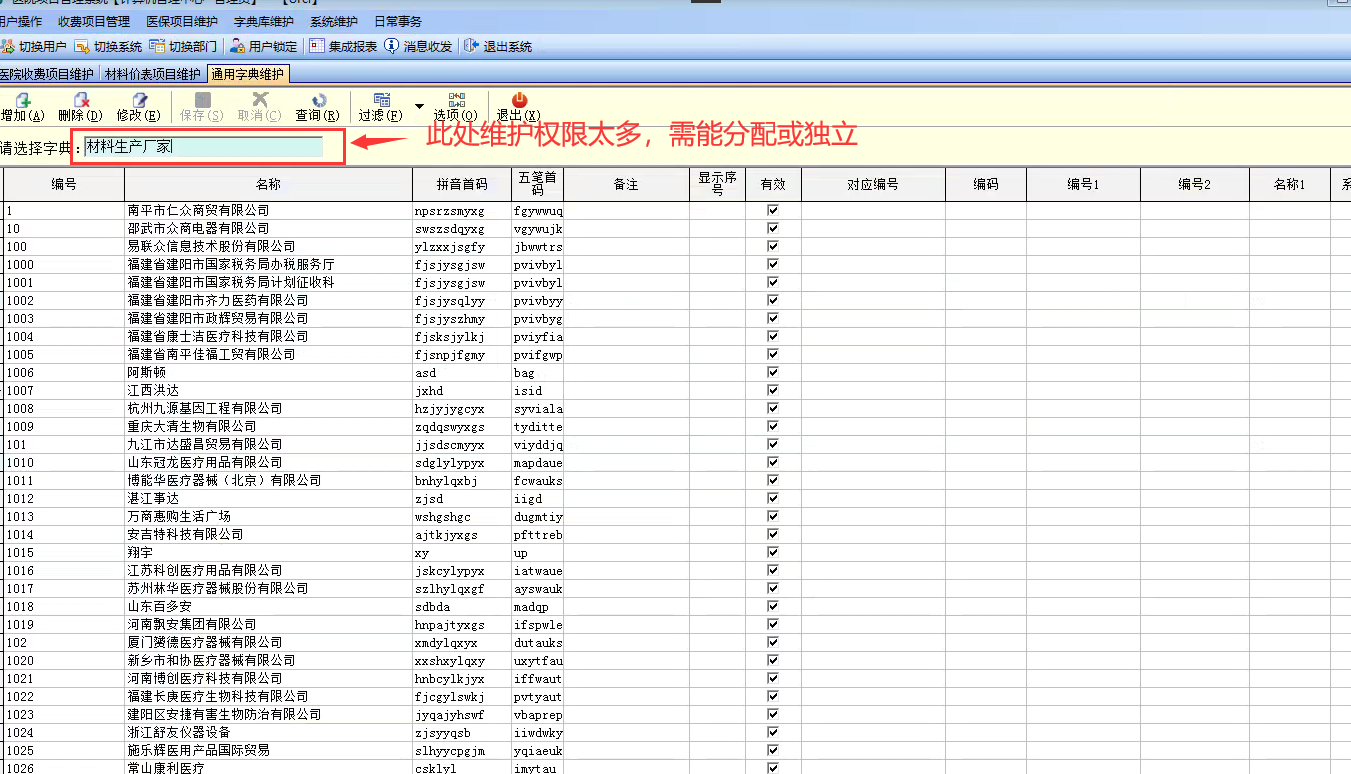
Task: Click the 退出(X) red power icon
Action: tap(519, 100)
